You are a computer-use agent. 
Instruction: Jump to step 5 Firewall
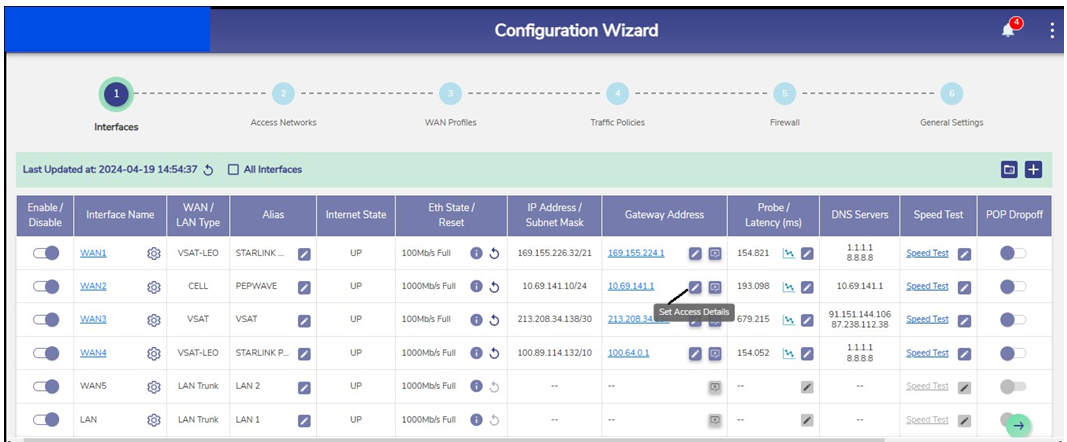tap(785, 94)
